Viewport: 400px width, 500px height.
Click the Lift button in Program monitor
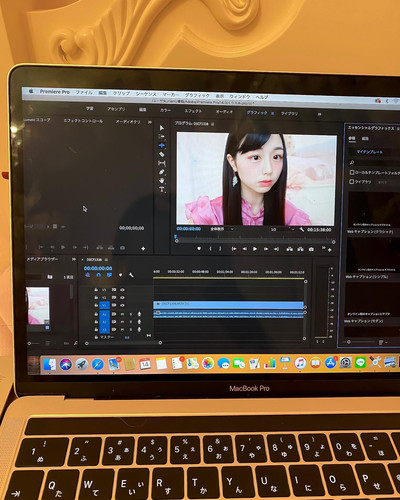click(290, 249)
